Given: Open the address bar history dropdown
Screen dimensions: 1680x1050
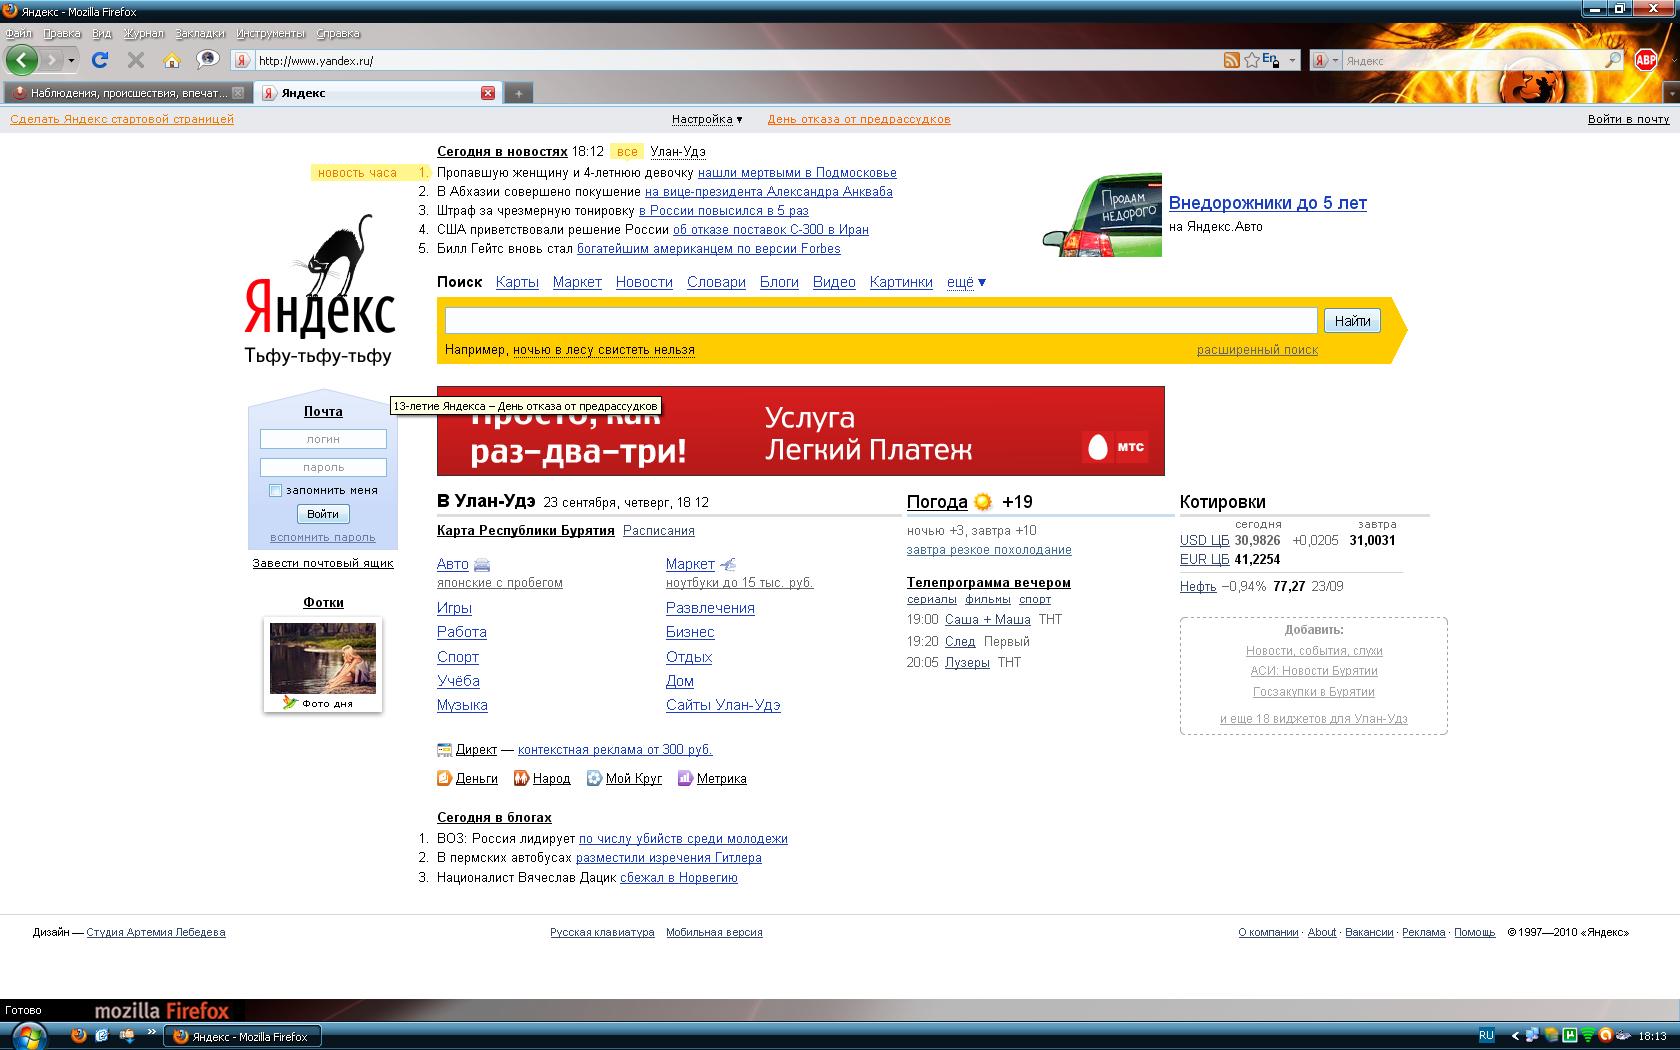Looking at the screenshot, I should coord(1292,60).
